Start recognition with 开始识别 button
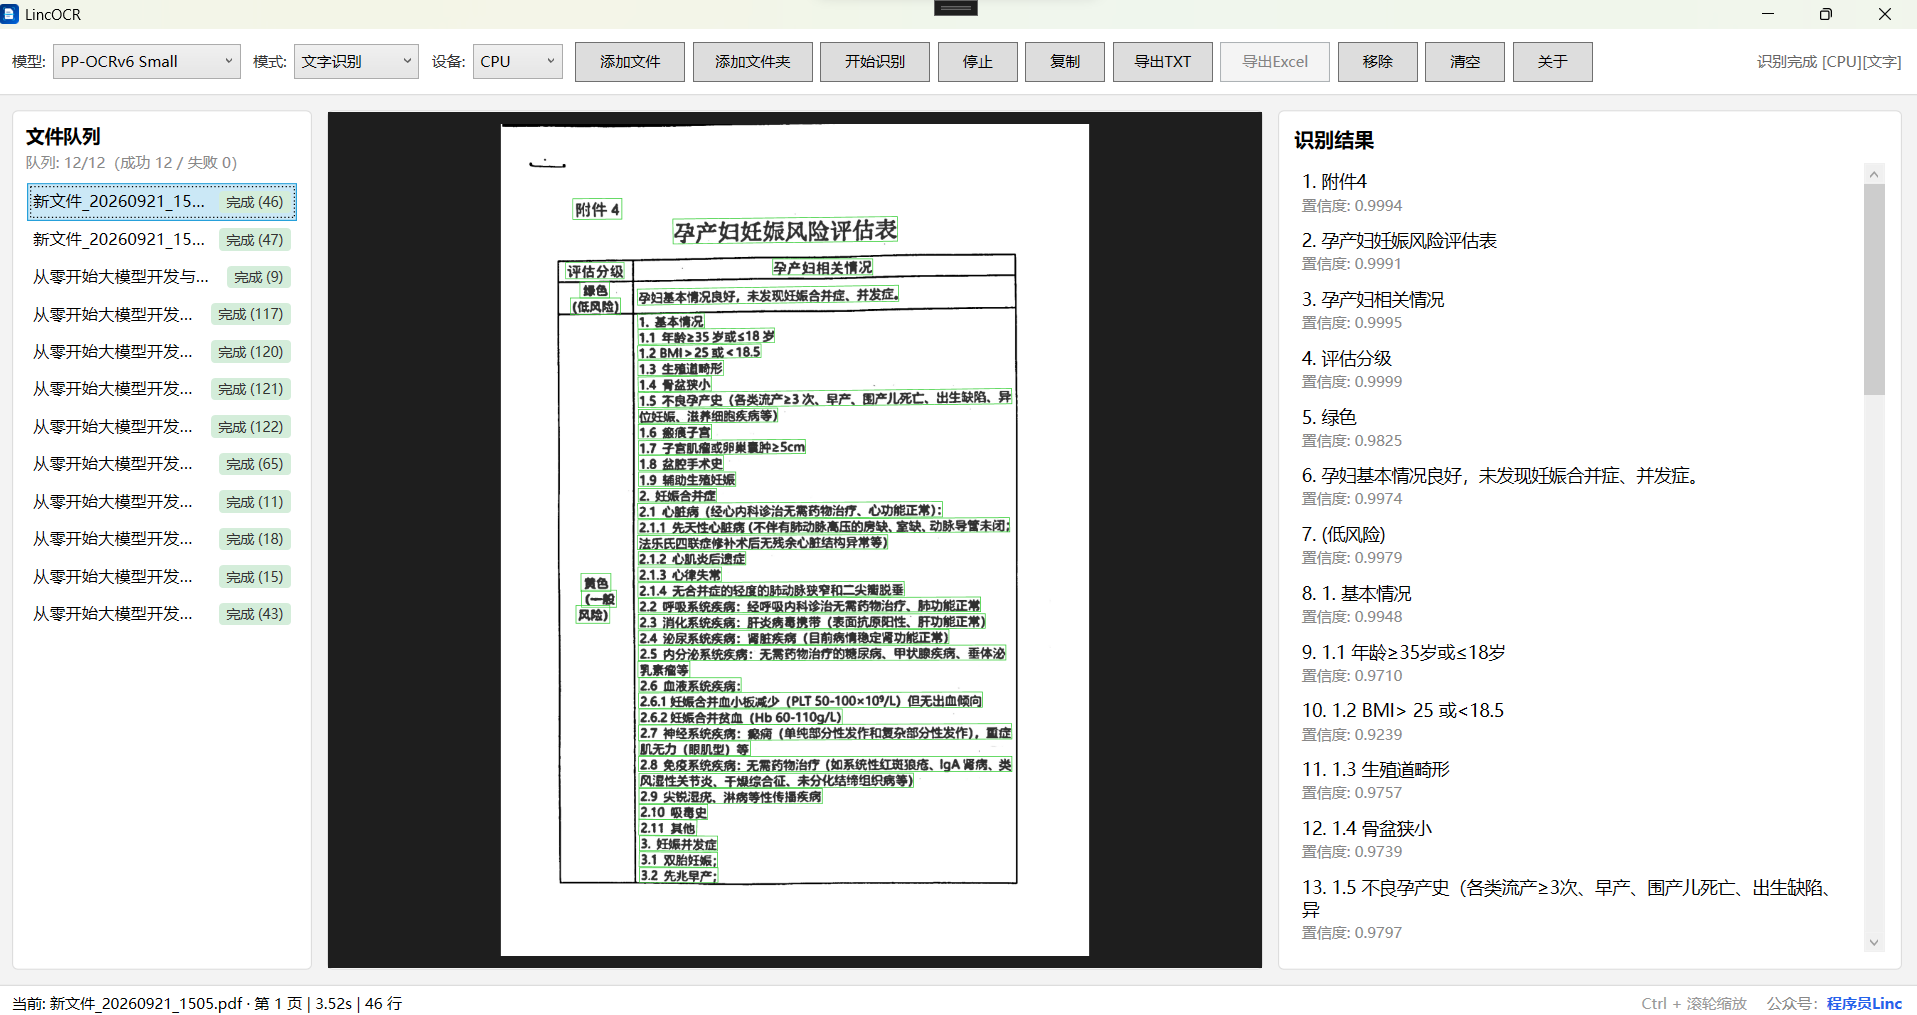The height and width of the screenshot is (1015, 1917). [875, 62]
